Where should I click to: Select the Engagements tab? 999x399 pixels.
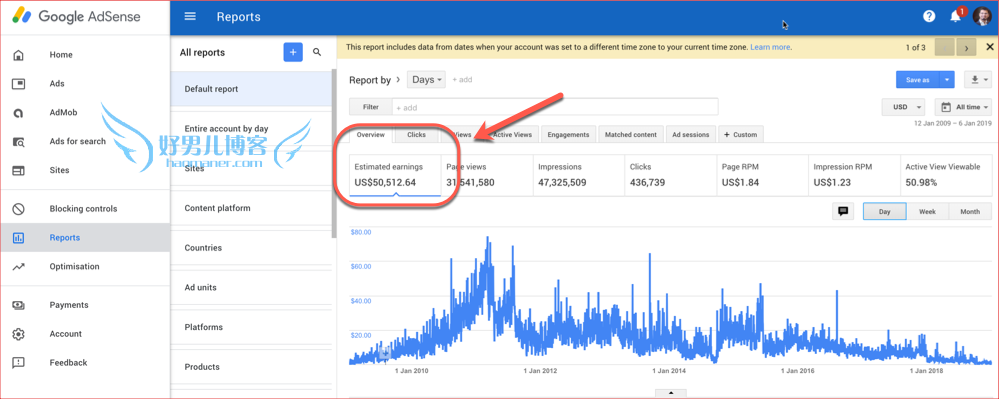[x=569, y=134]
